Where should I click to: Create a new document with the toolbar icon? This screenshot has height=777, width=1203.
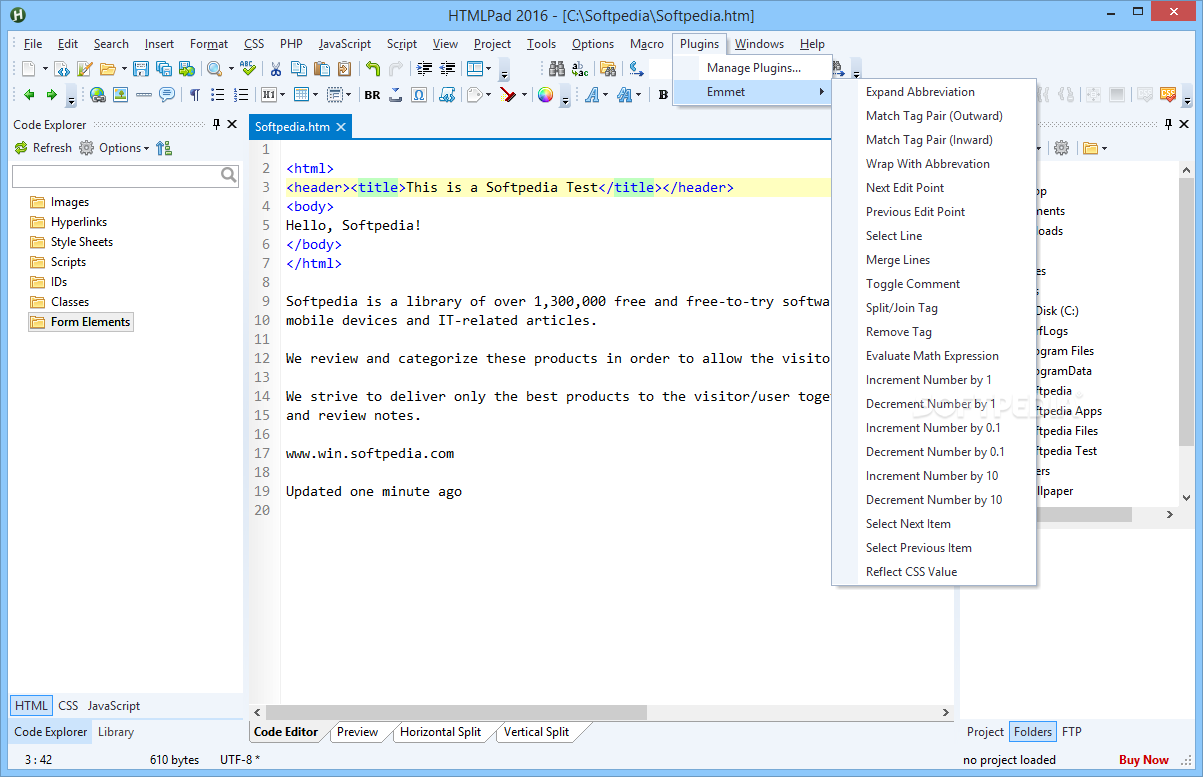(x=28, y=69)
